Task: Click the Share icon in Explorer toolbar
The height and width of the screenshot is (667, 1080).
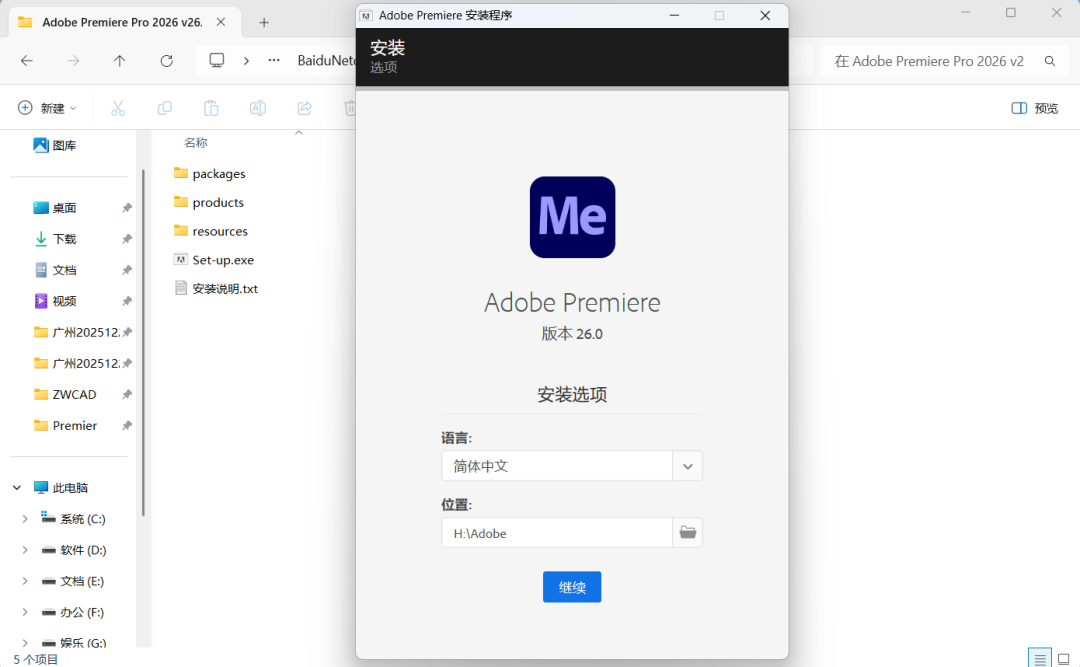Action: coord(305,108)
